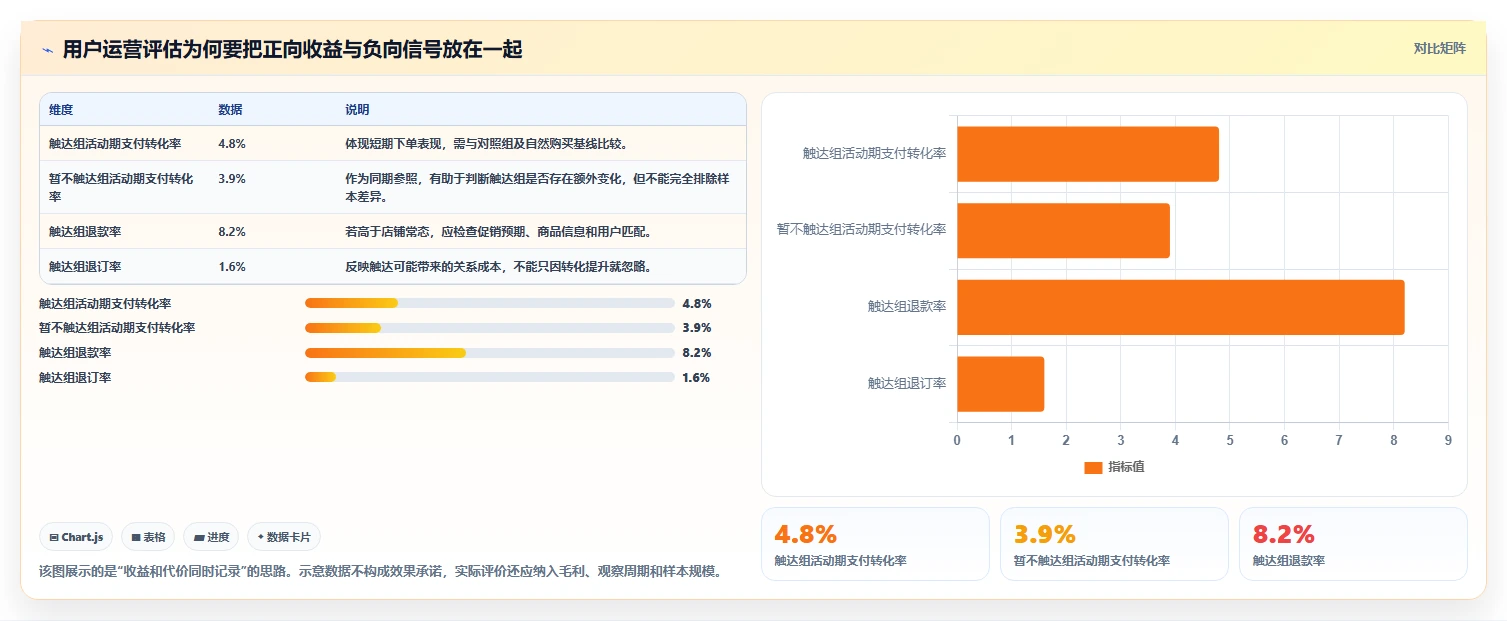Click the 4.8% table cell
The height and width of the screenshot is (621, 1507).
(232, 144)
